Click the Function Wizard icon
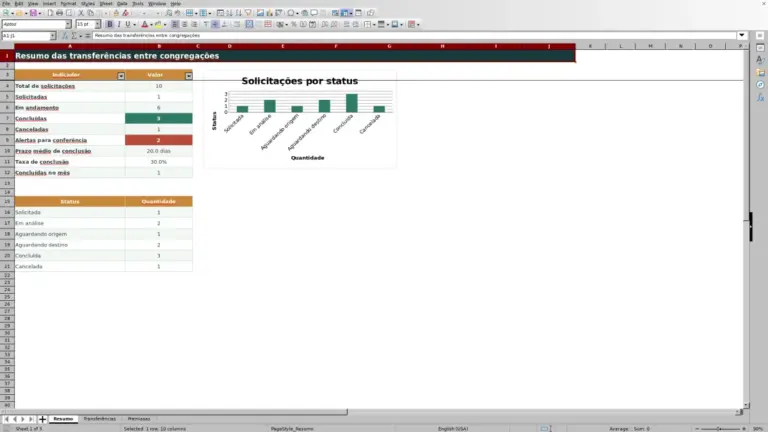 click(x=65, y=36)
